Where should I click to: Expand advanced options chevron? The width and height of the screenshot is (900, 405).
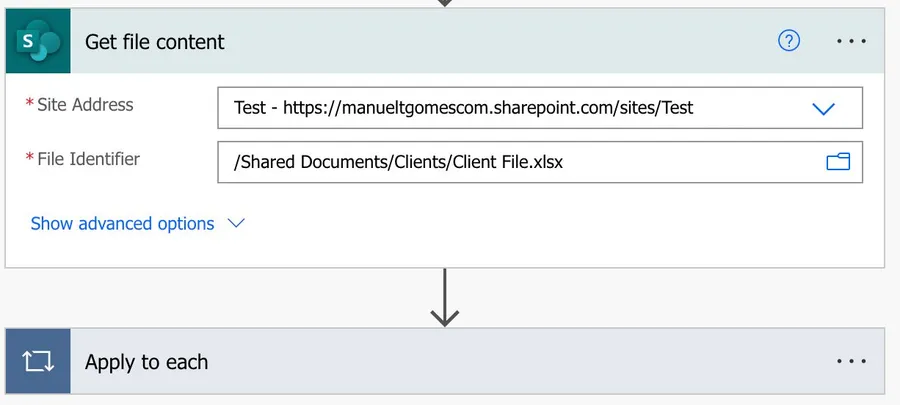click(x=237, y=224)
